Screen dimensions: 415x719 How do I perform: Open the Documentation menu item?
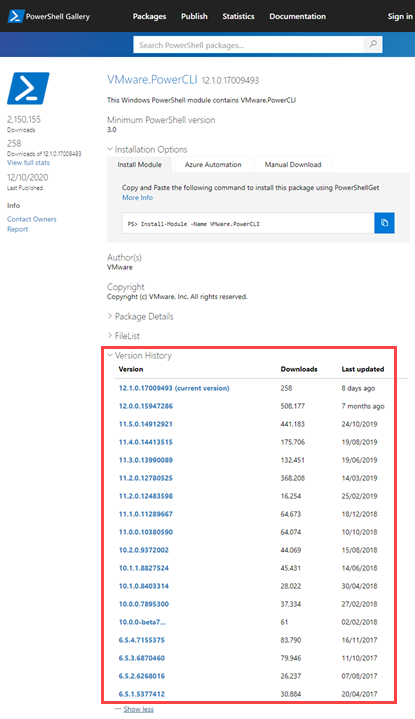tap(298, 16)
